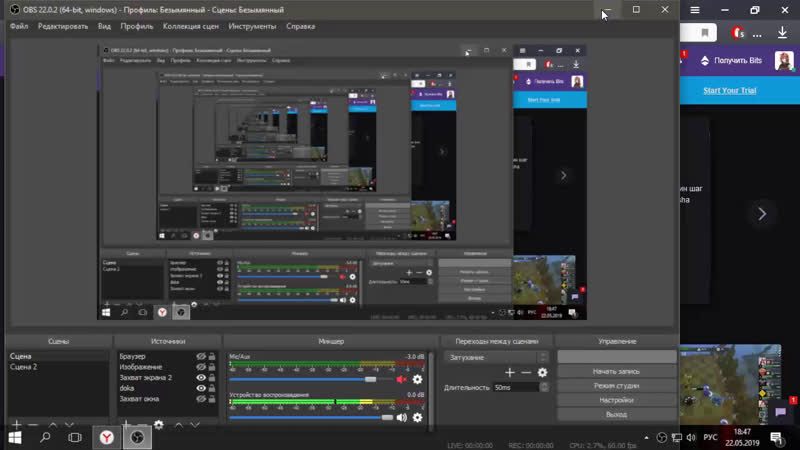Viewport: 800px width, 450px height.
Task: Click Выход button
Action: [x=616, y=414]
